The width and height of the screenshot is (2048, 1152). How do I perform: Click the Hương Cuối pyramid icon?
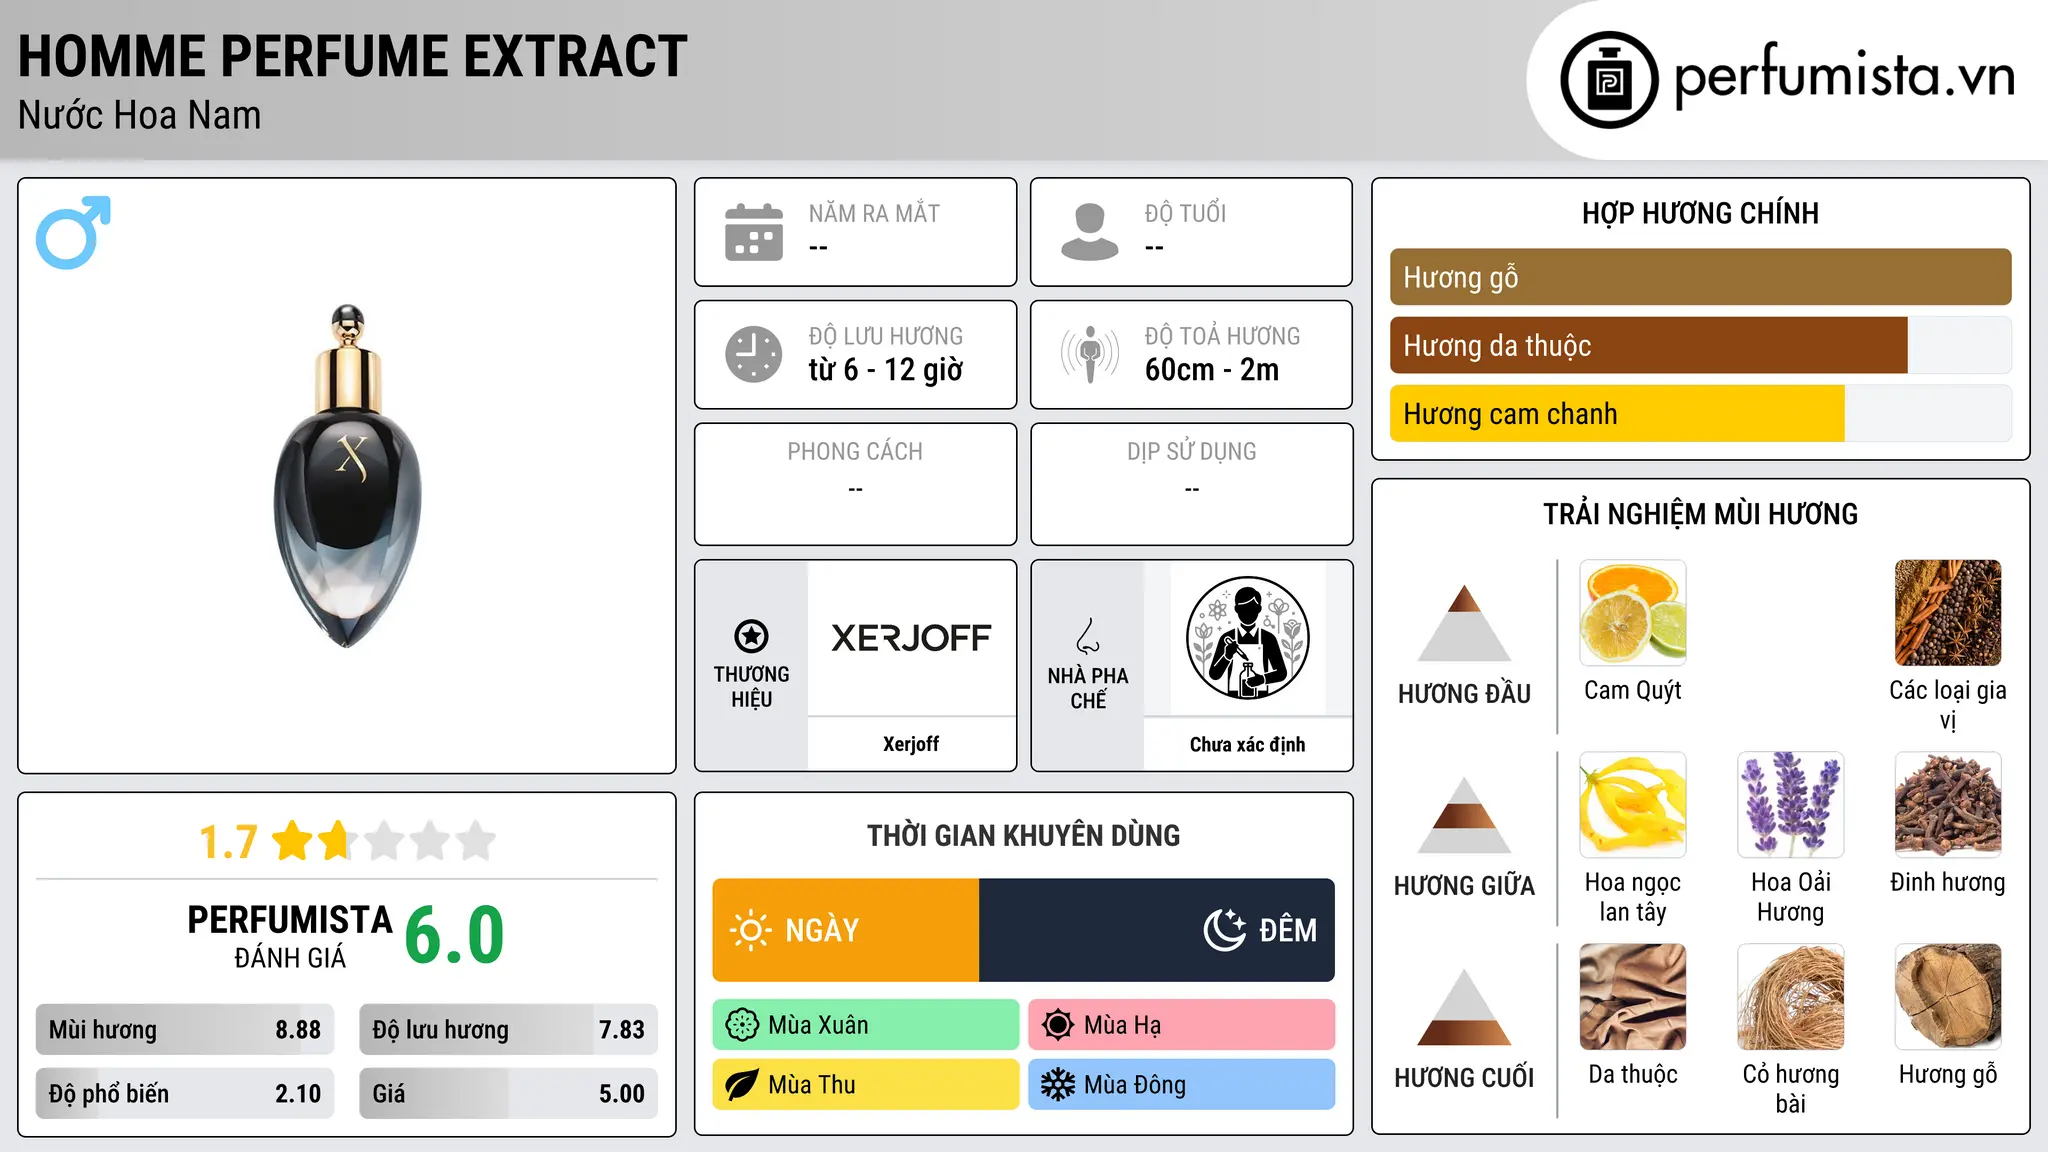[x=1464, y=1007]
